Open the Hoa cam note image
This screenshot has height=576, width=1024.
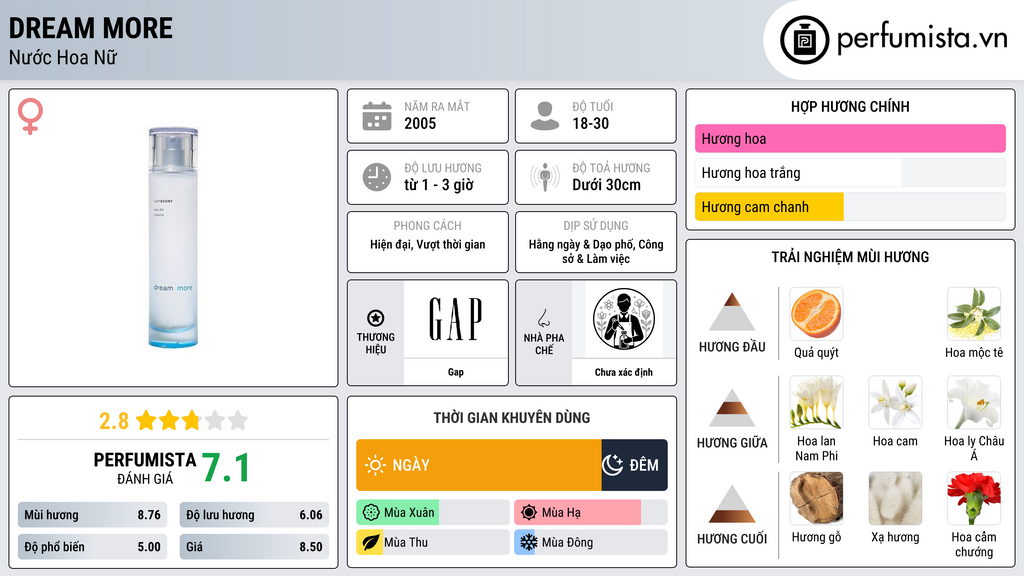click(895, 402)
